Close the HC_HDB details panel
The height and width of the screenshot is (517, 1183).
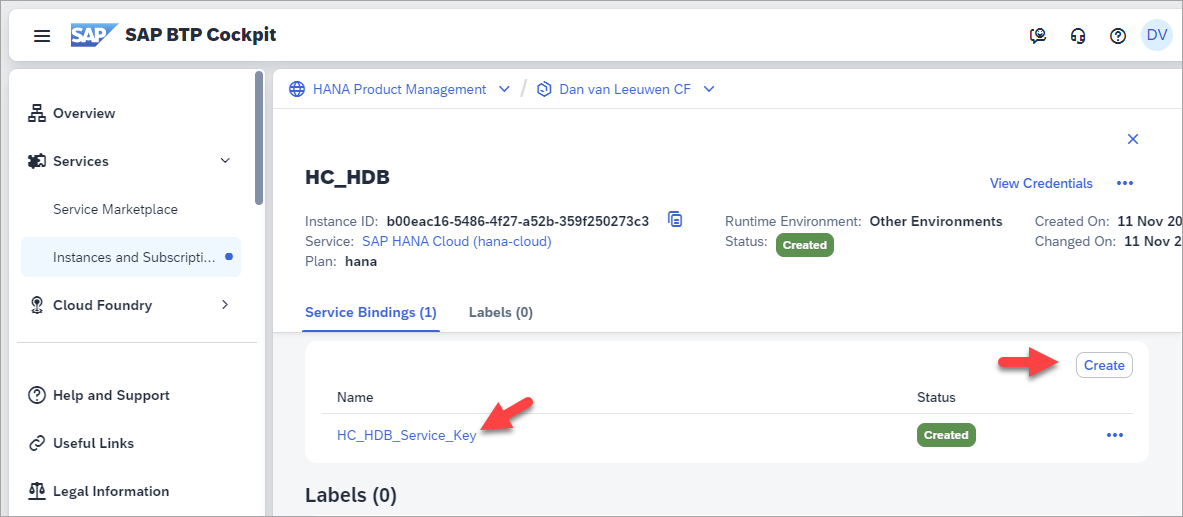click(1132, 139)
